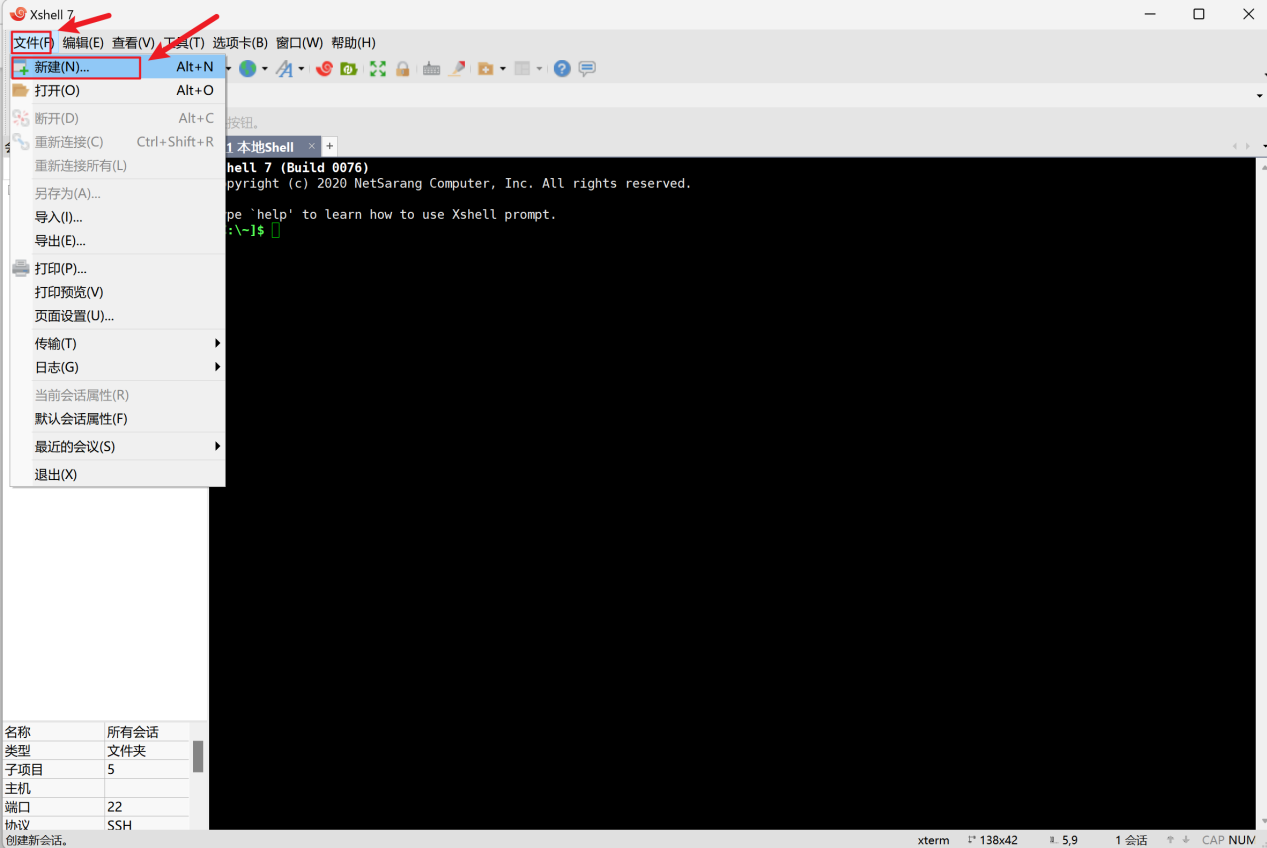
Task: Open the 窗口(W) menu
Action: coord(299,42)
